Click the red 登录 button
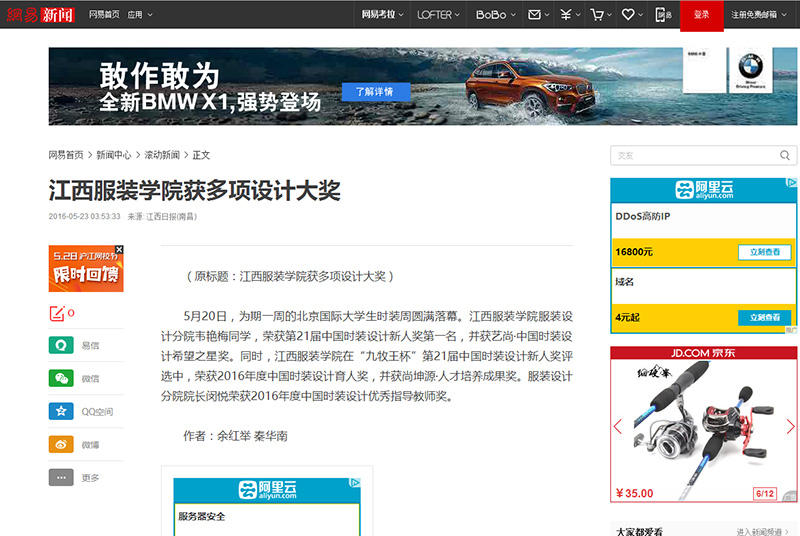Screen dimensions: 800x536 click(x=701, y=15)
